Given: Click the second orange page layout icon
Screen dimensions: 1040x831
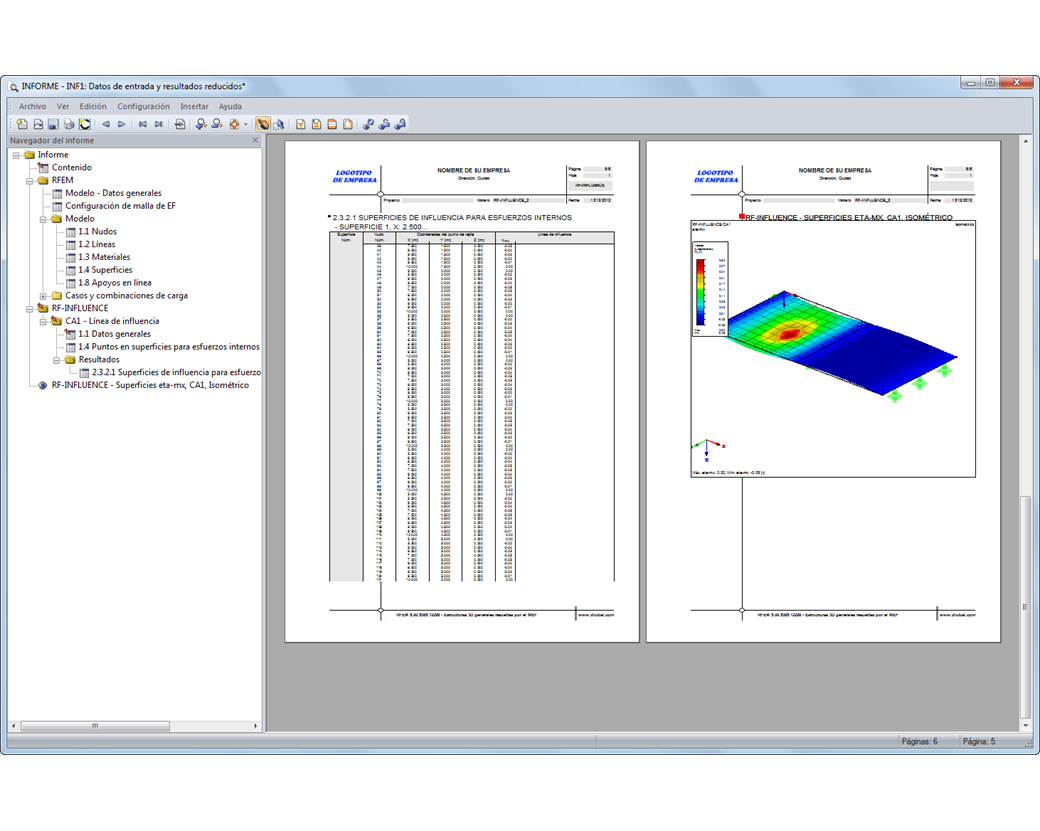Looking at the screenshot, I should tap(316, 124).
